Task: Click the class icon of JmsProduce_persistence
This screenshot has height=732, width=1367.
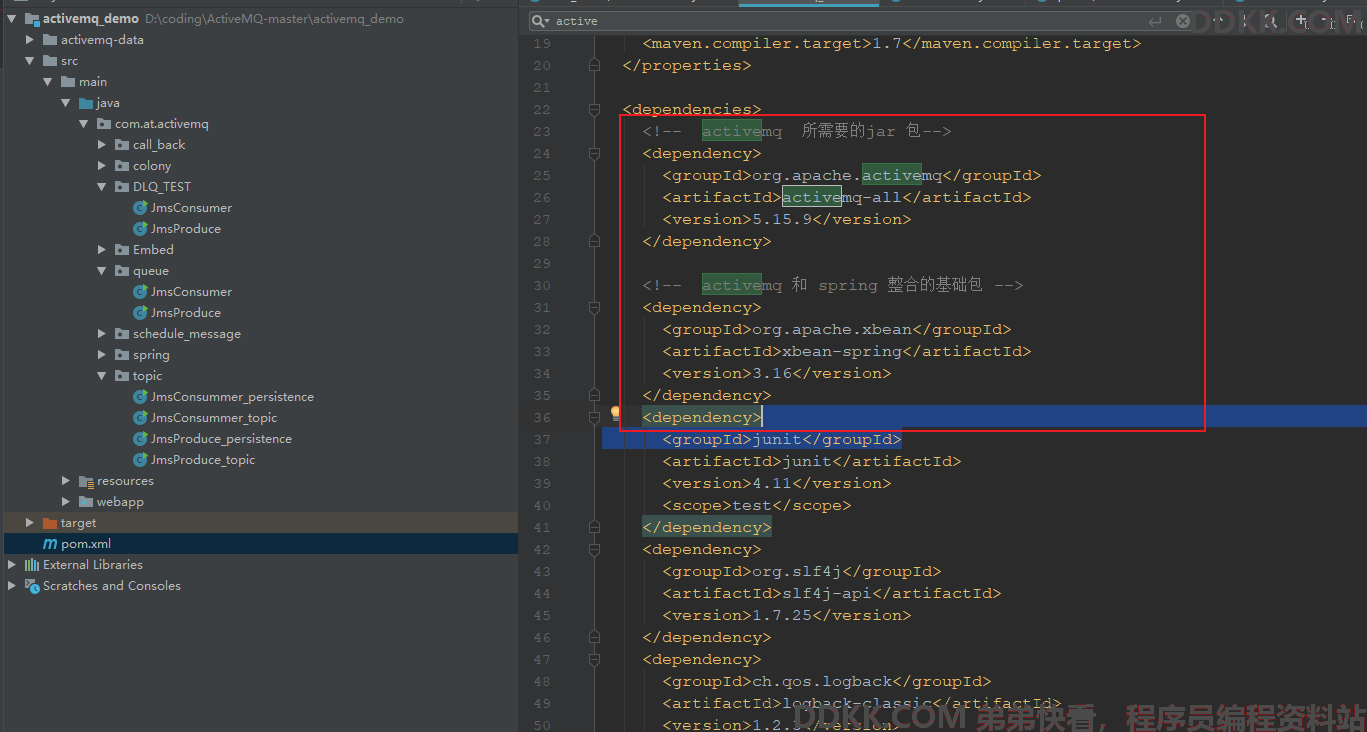Action: pyautogui.click(x=141, y=439)
